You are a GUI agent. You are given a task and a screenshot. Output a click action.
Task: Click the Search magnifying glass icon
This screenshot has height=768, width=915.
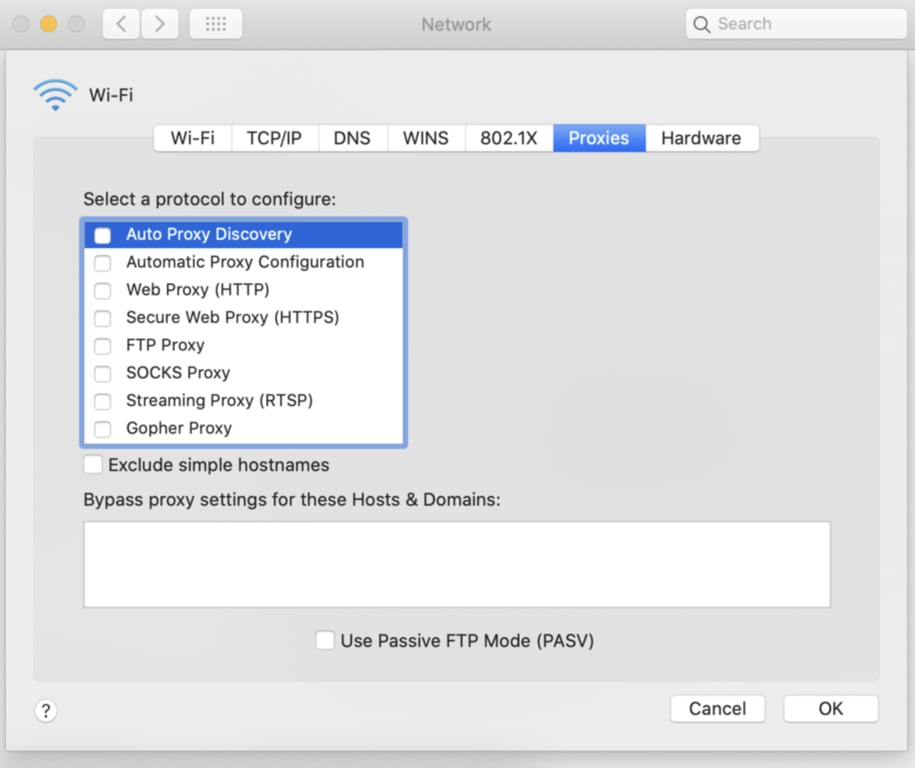point(703,23)
